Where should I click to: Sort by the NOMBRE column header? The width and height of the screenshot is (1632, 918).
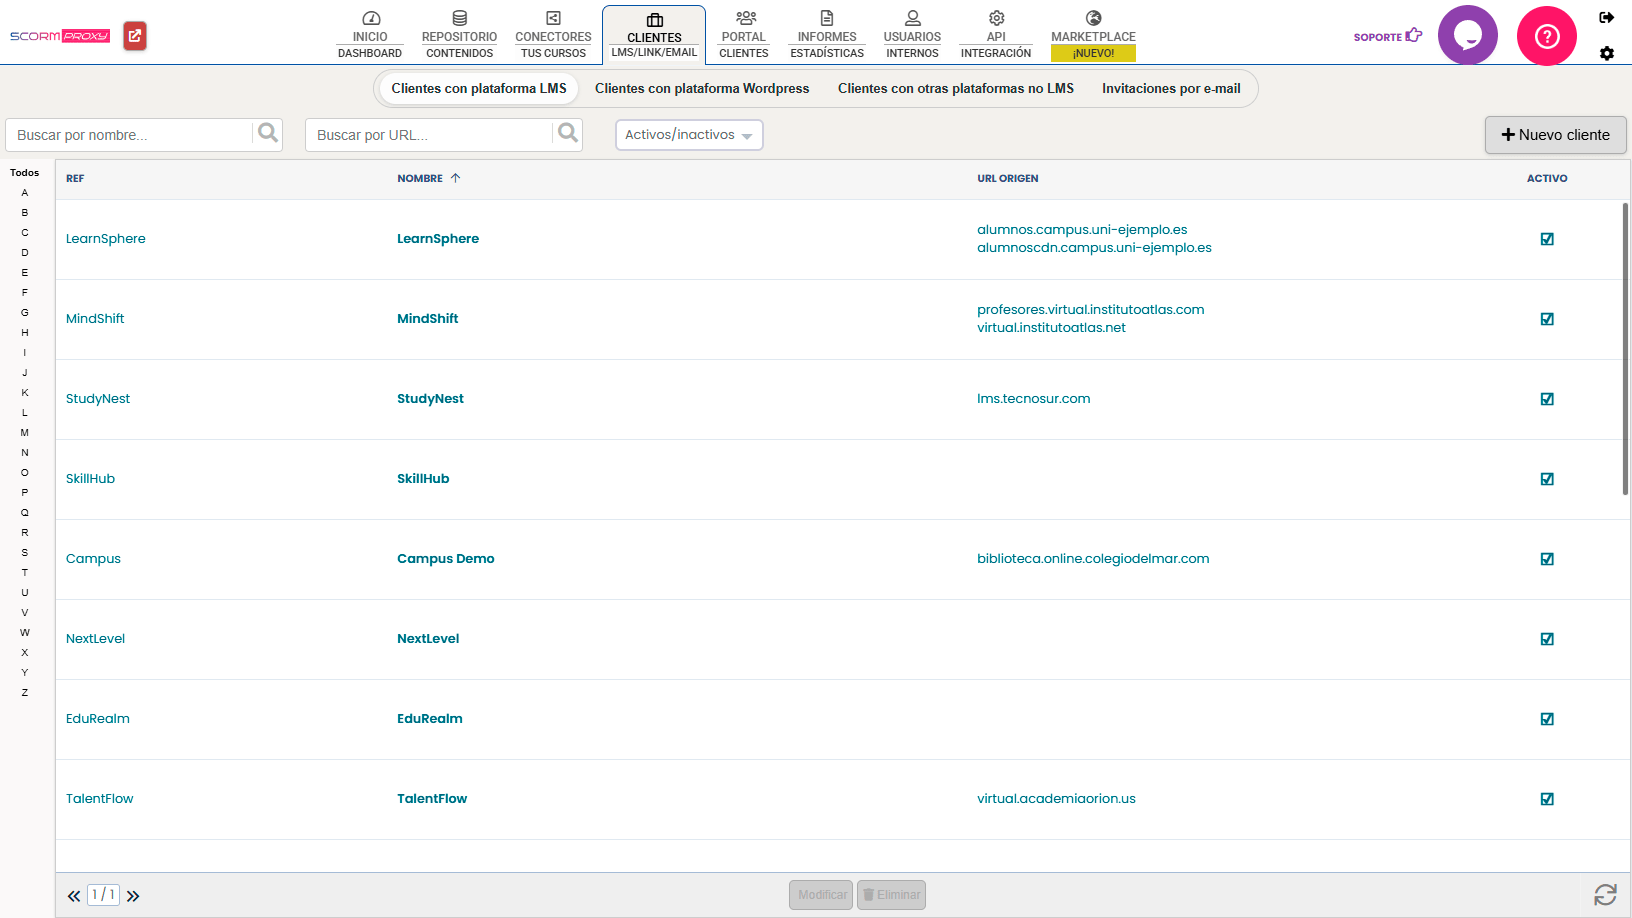(x=429, y=178)
